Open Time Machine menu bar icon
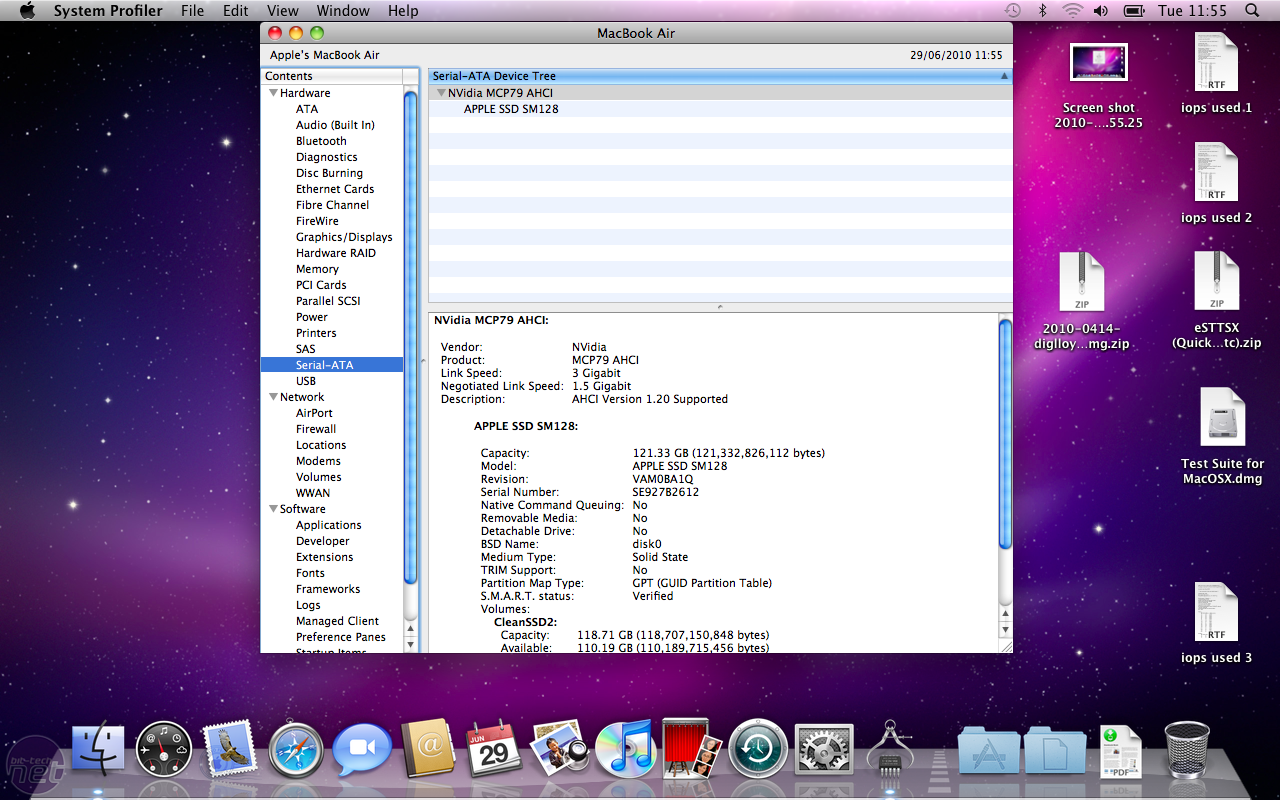This screenshot has height=800, width=1280. 1013,11
